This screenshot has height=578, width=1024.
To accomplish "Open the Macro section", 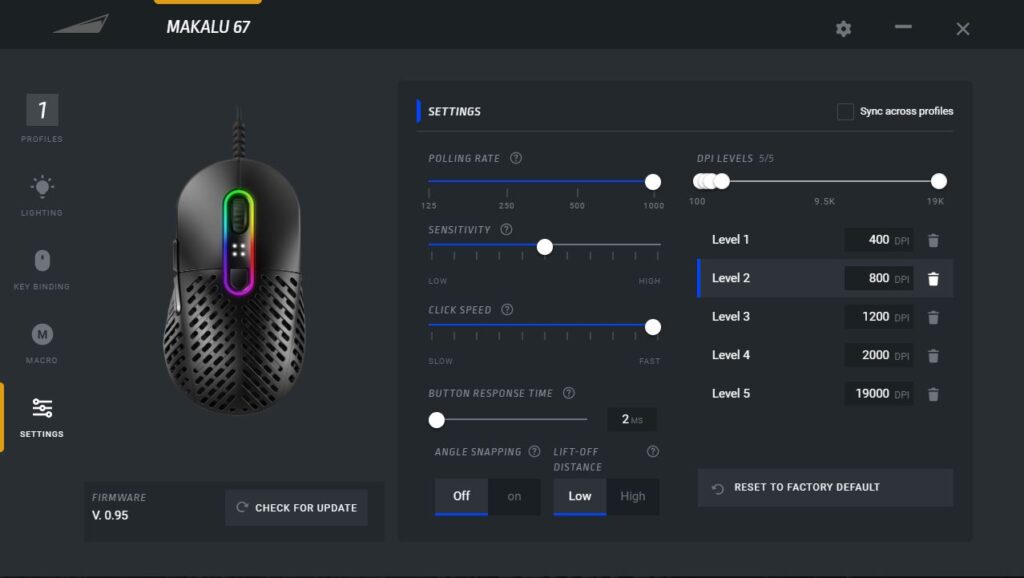I will (42, 342).
